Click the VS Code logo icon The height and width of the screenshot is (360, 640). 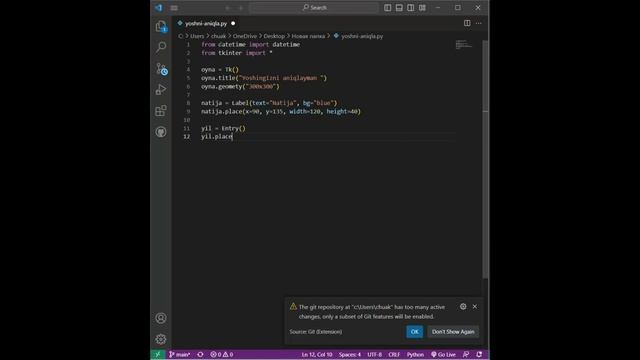[x=158, y=8]
